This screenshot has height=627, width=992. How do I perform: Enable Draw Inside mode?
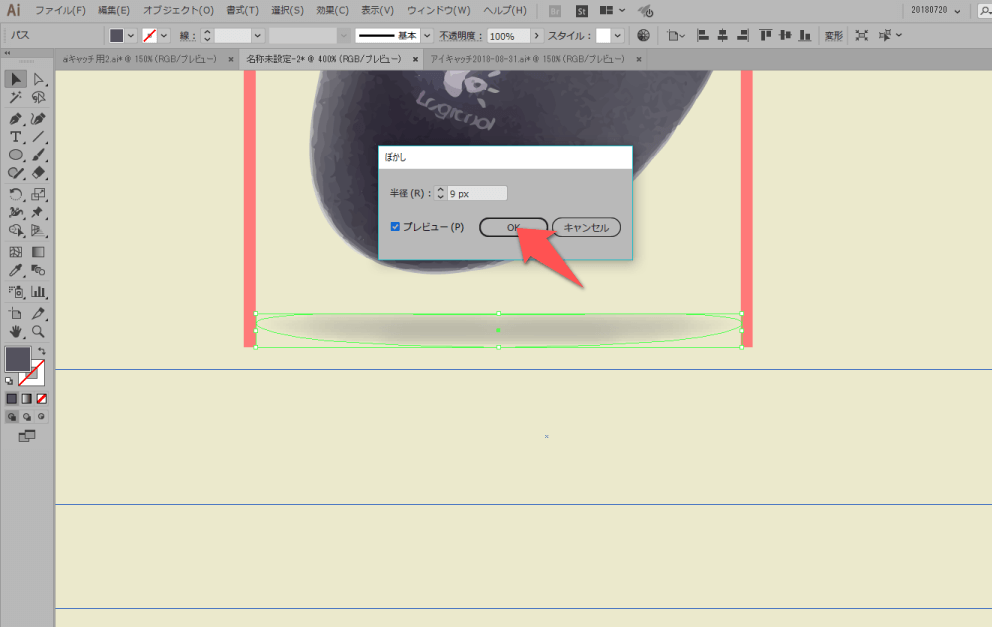(x=42, y=417)
